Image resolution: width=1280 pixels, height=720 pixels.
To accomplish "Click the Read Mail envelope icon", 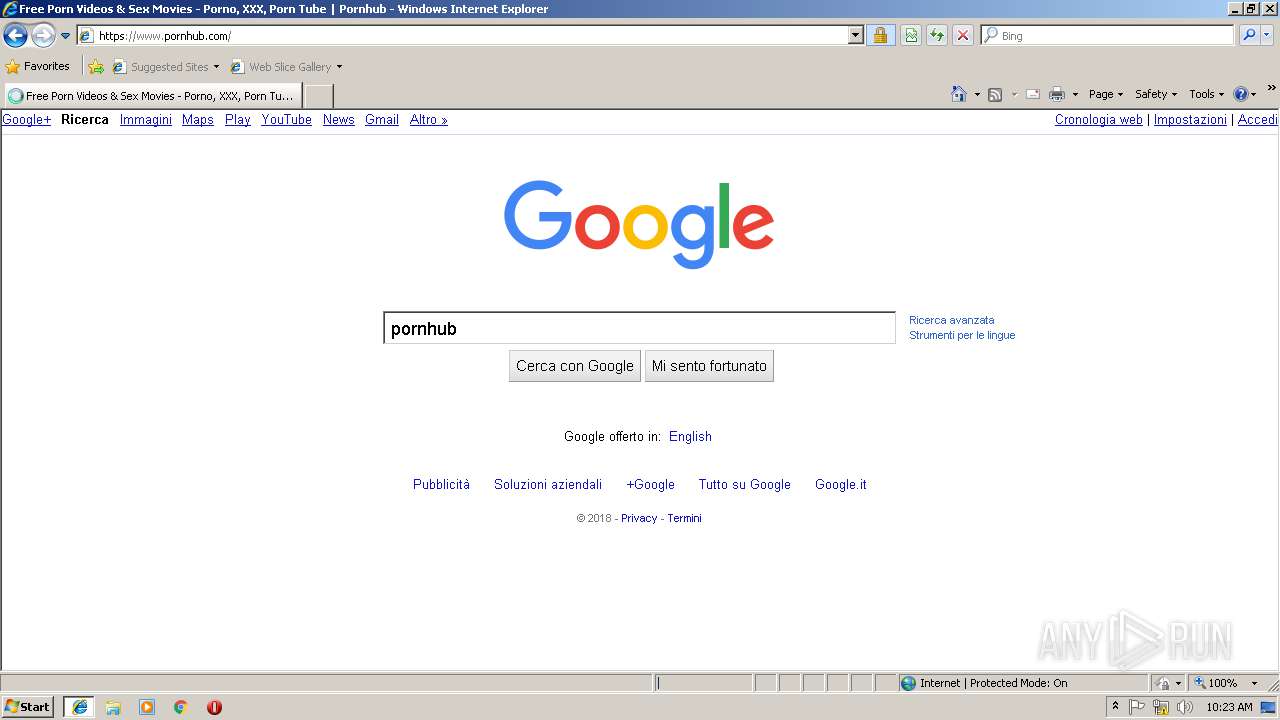I will [x=1033, y=94].
